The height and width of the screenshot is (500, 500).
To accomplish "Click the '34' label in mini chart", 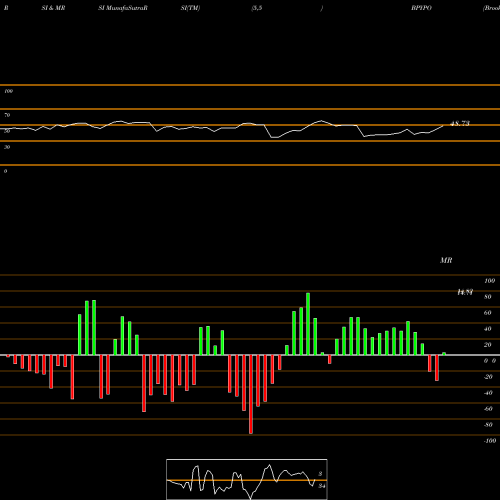I will pyautogui.click(x=322, y=486).
